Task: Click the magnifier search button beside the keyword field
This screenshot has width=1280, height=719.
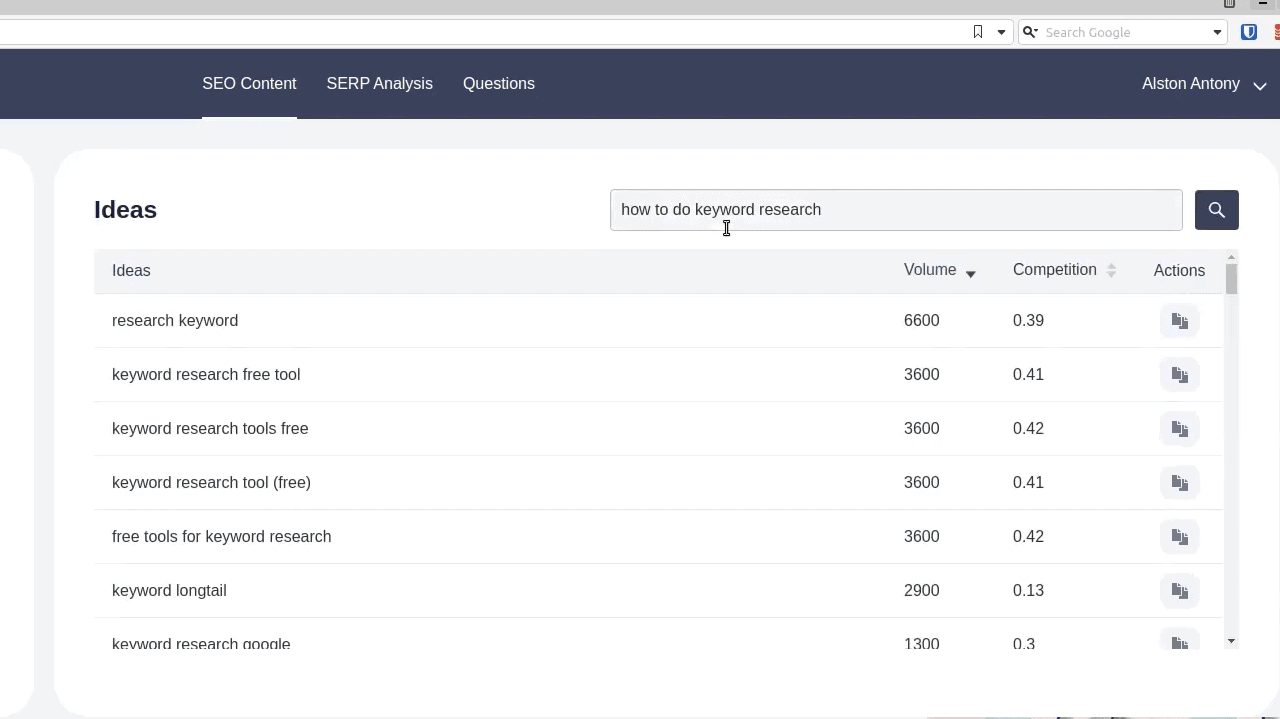Action: pos(1216,210)
